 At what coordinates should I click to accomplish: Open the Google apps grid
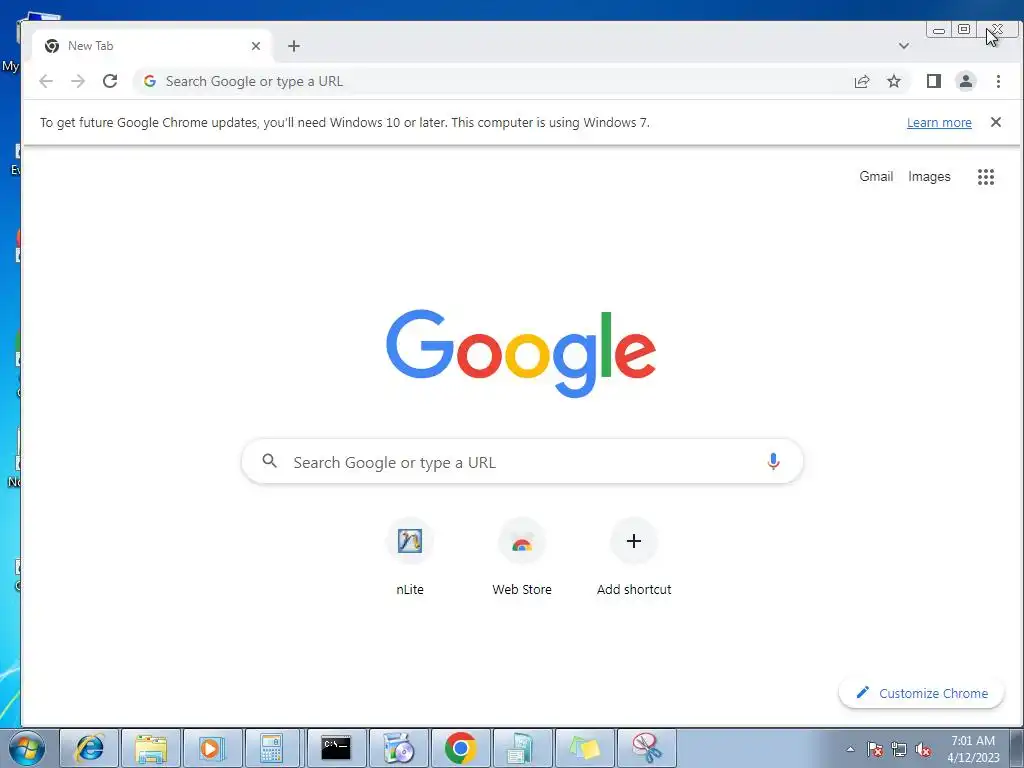(x=985, y=176)
